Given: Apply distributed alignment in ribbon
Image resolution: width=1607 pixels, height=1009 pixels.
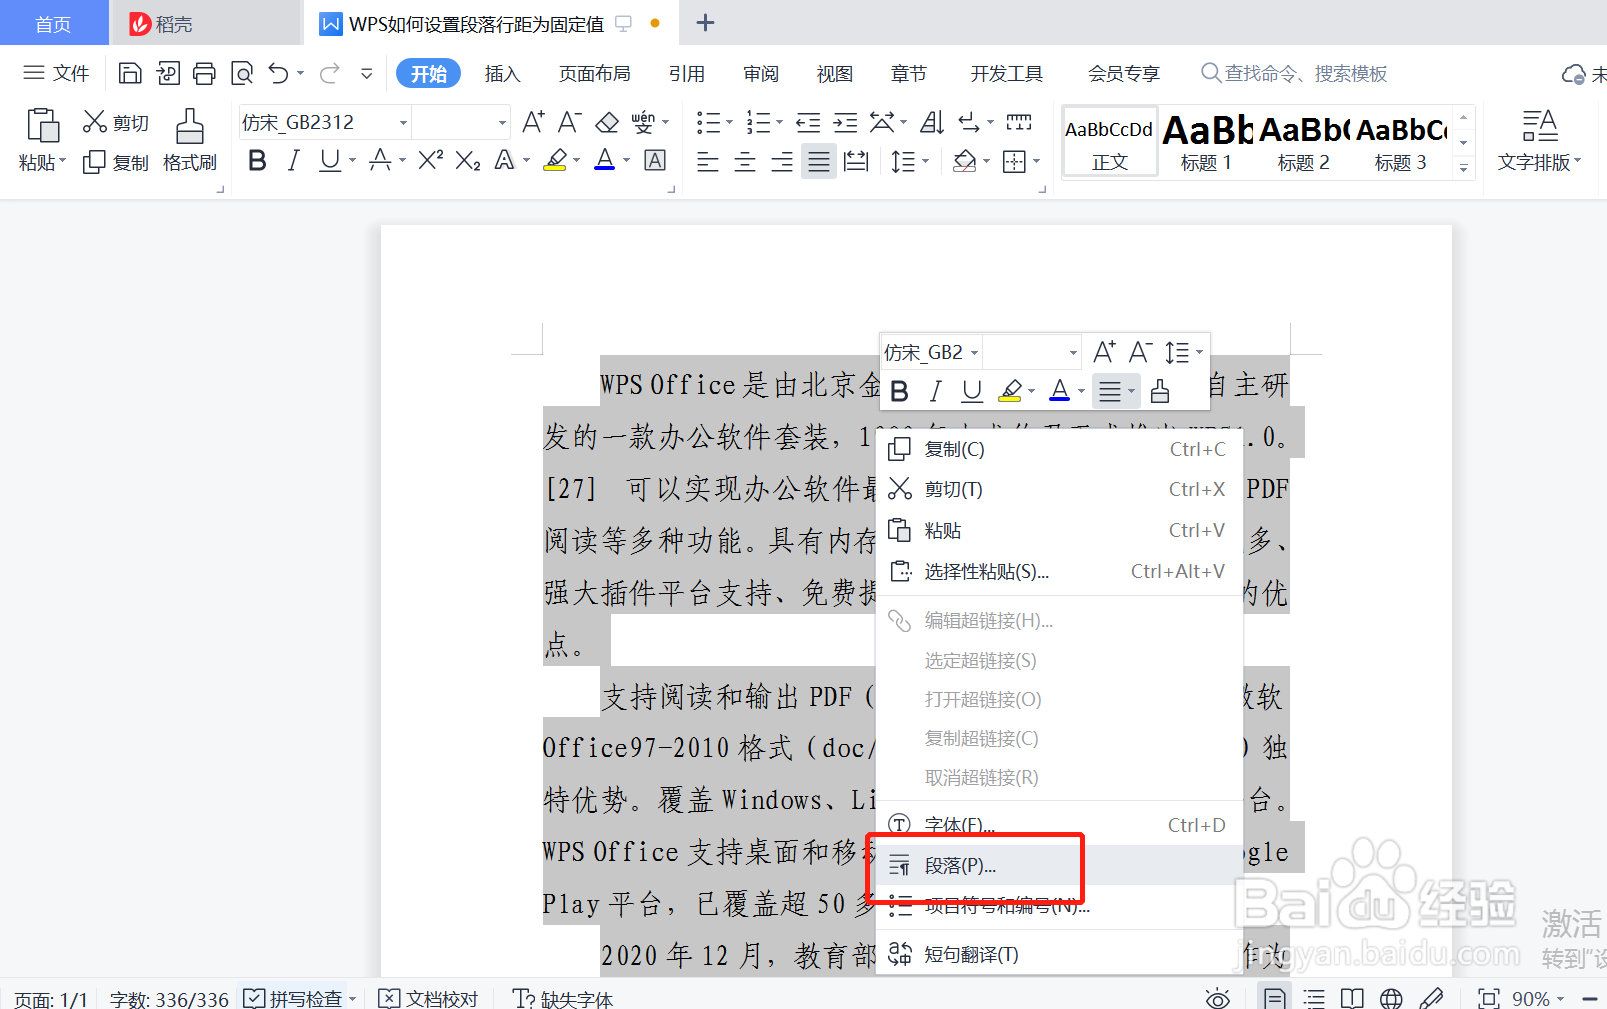Looking at the screenshot, I should (x=856, y=161).
